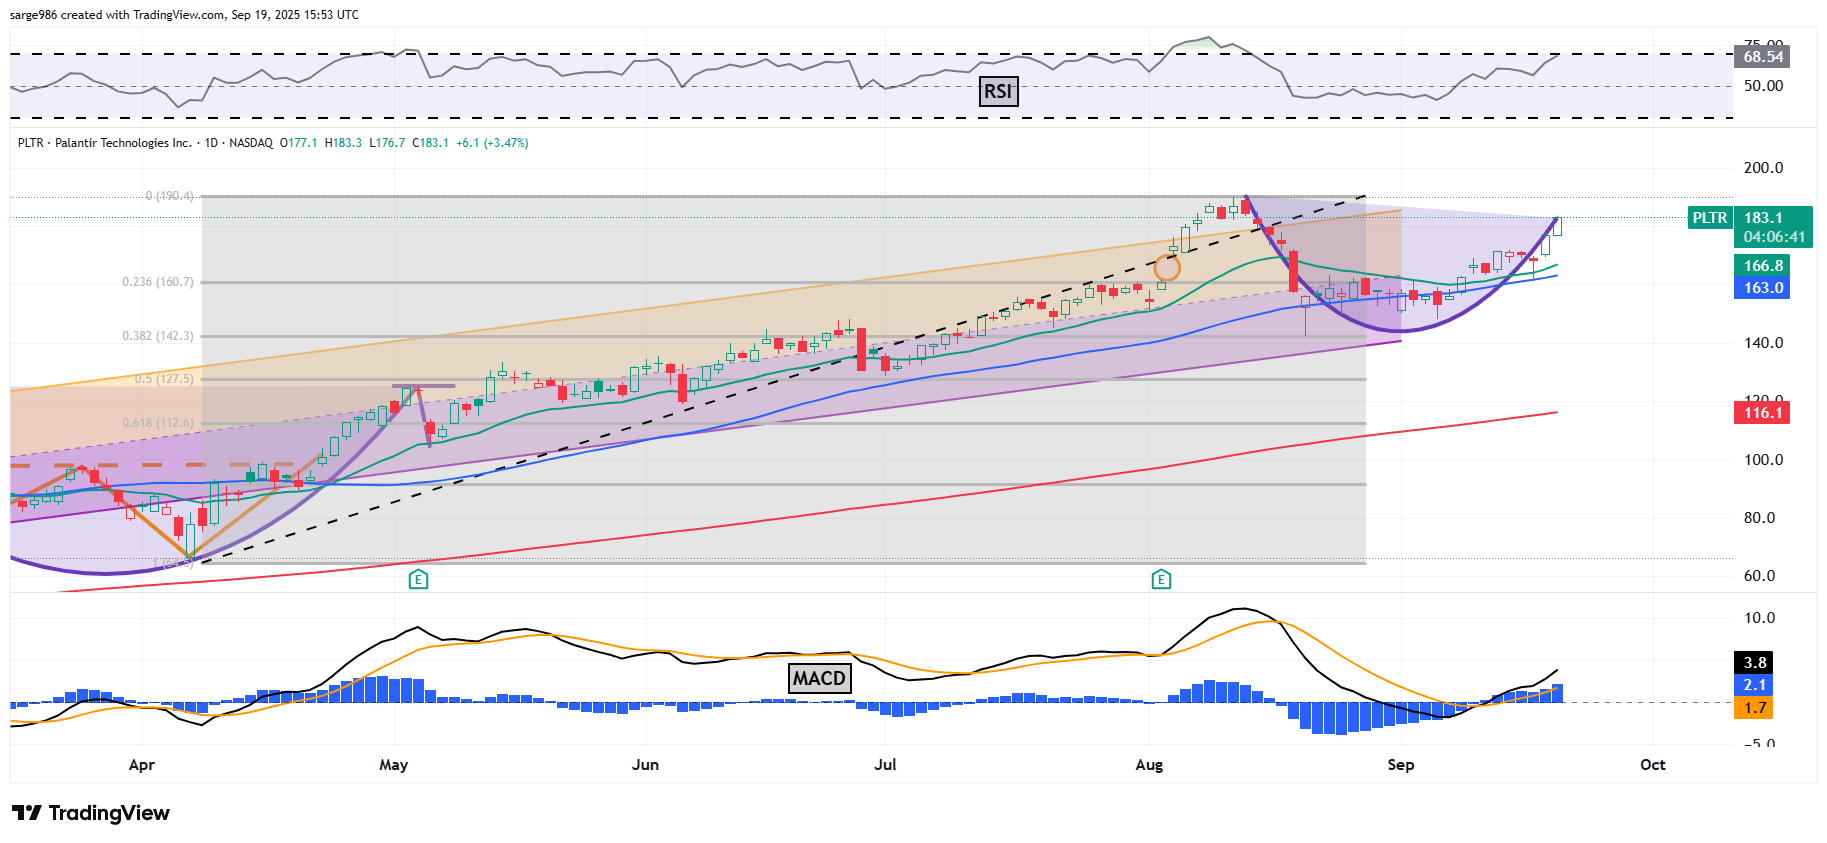Click the earnings E marker near August
The width and height of the screenshot is (1827, 843).
[1161, 579]
